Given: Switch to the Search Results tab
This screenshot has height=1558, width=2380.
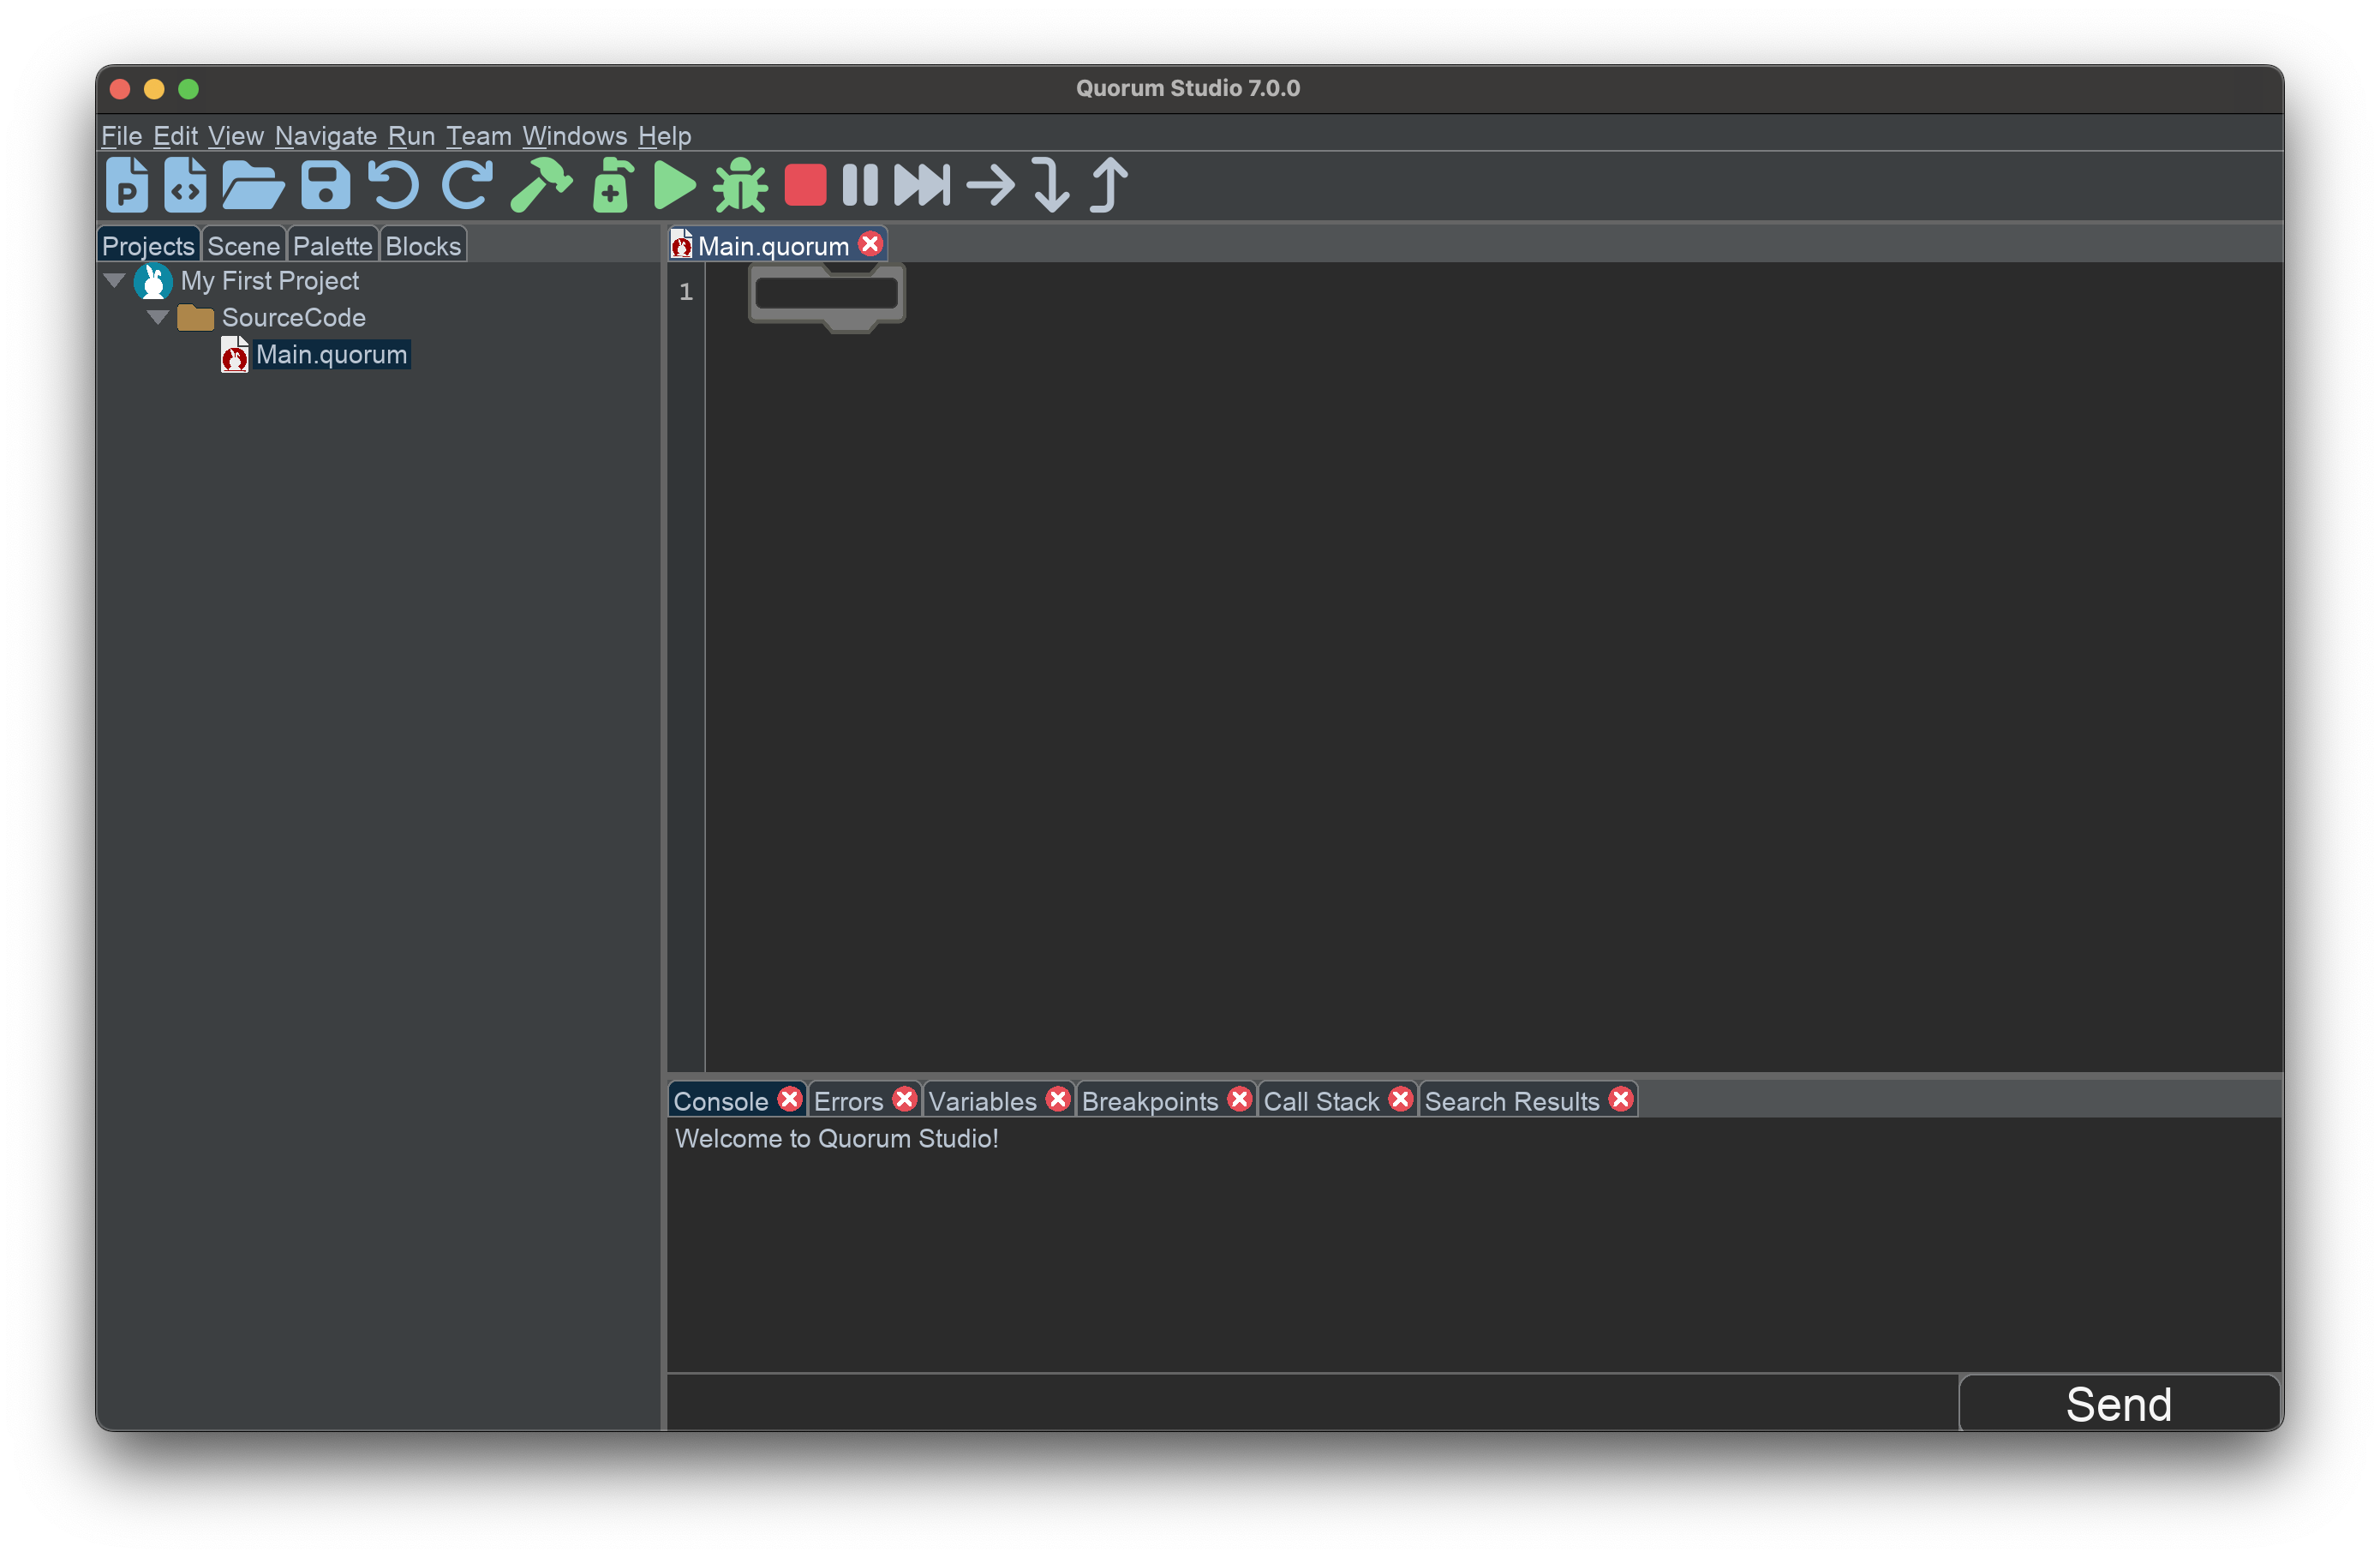Looking at the screenshot, I should coord(1512,1101).
